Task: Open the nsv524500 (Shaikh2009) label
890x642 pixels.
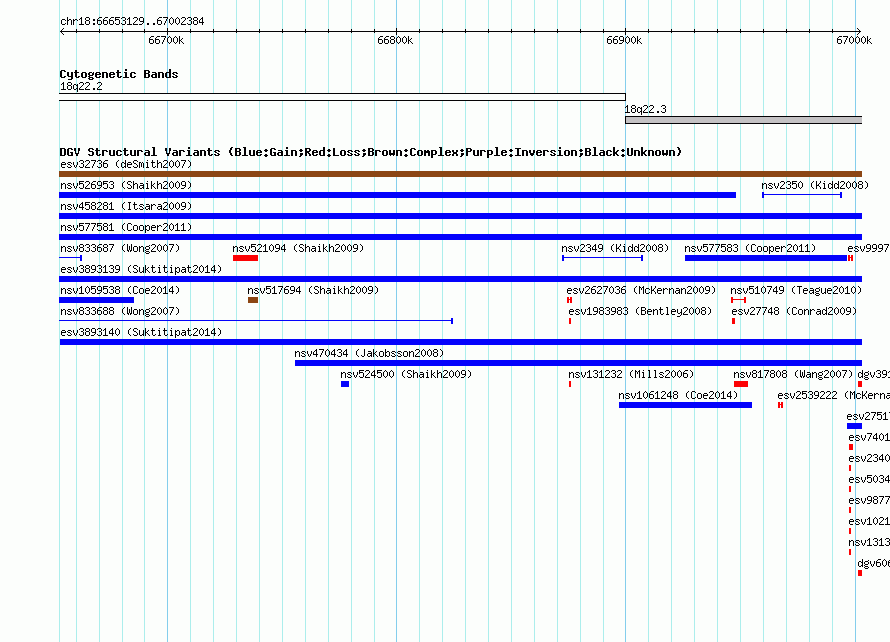Action: [406, 374]
